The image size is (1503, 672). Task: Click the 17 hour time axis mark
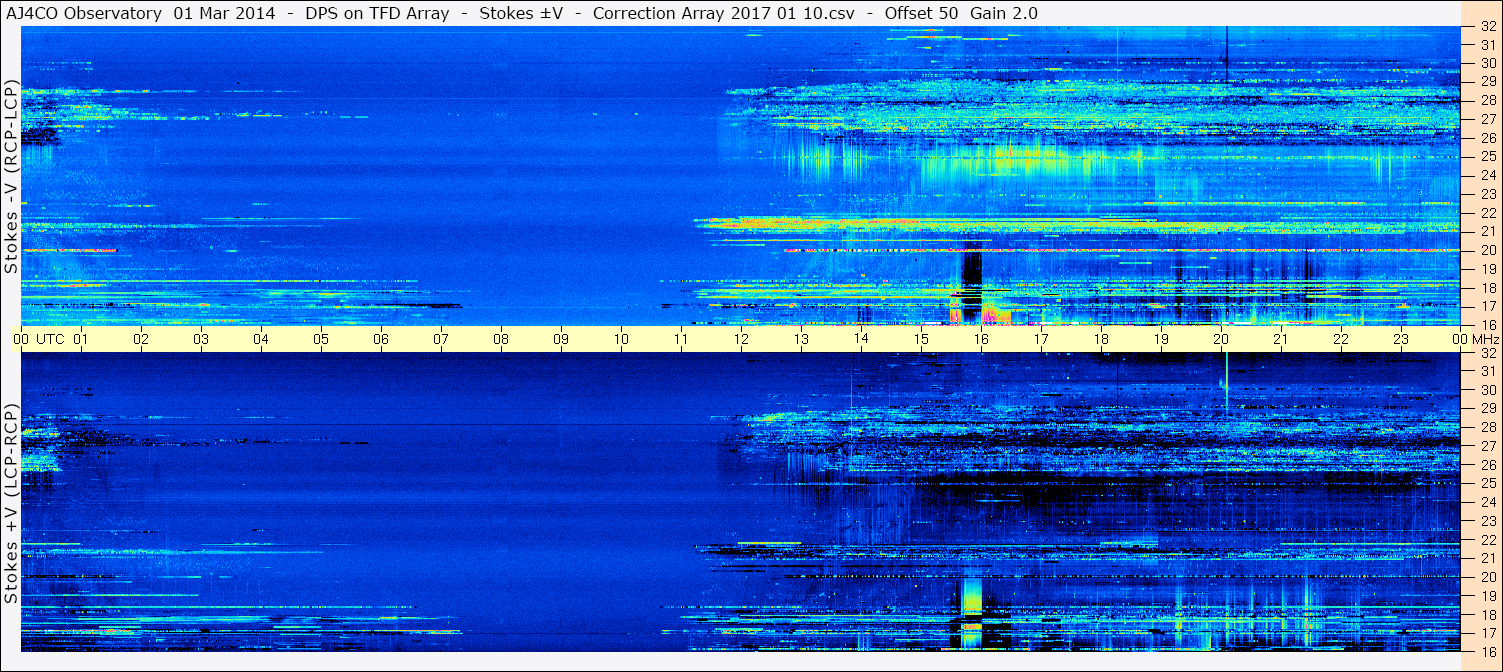[x=1041, y=339]
